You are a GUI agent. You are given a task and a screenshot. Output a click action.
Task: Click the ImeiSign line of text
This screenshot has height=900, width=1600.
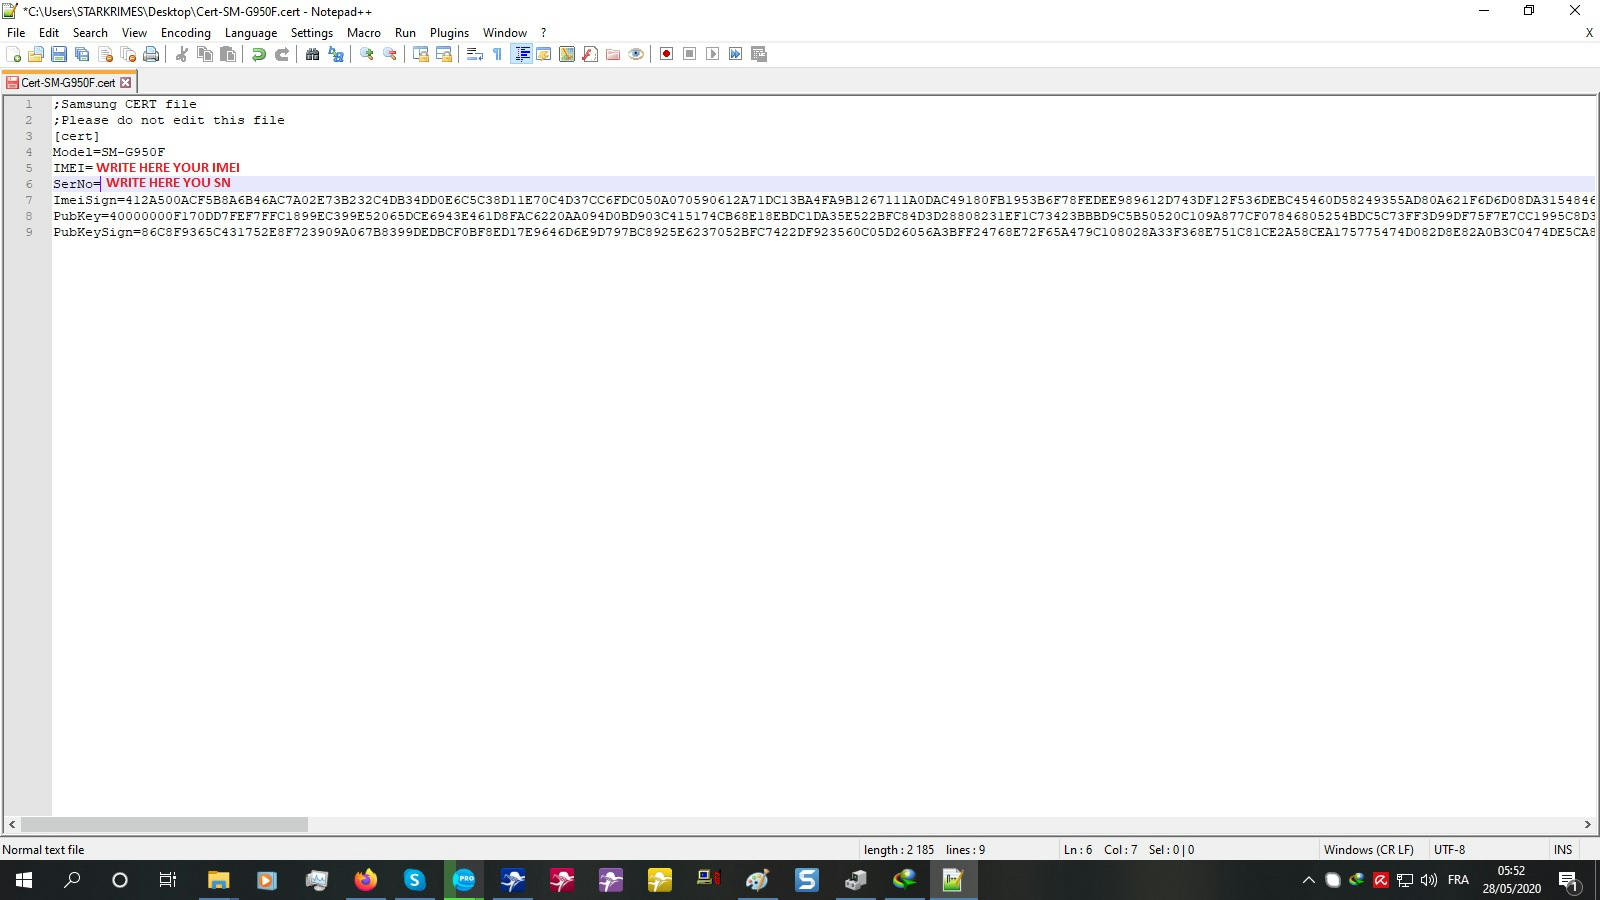824,200
